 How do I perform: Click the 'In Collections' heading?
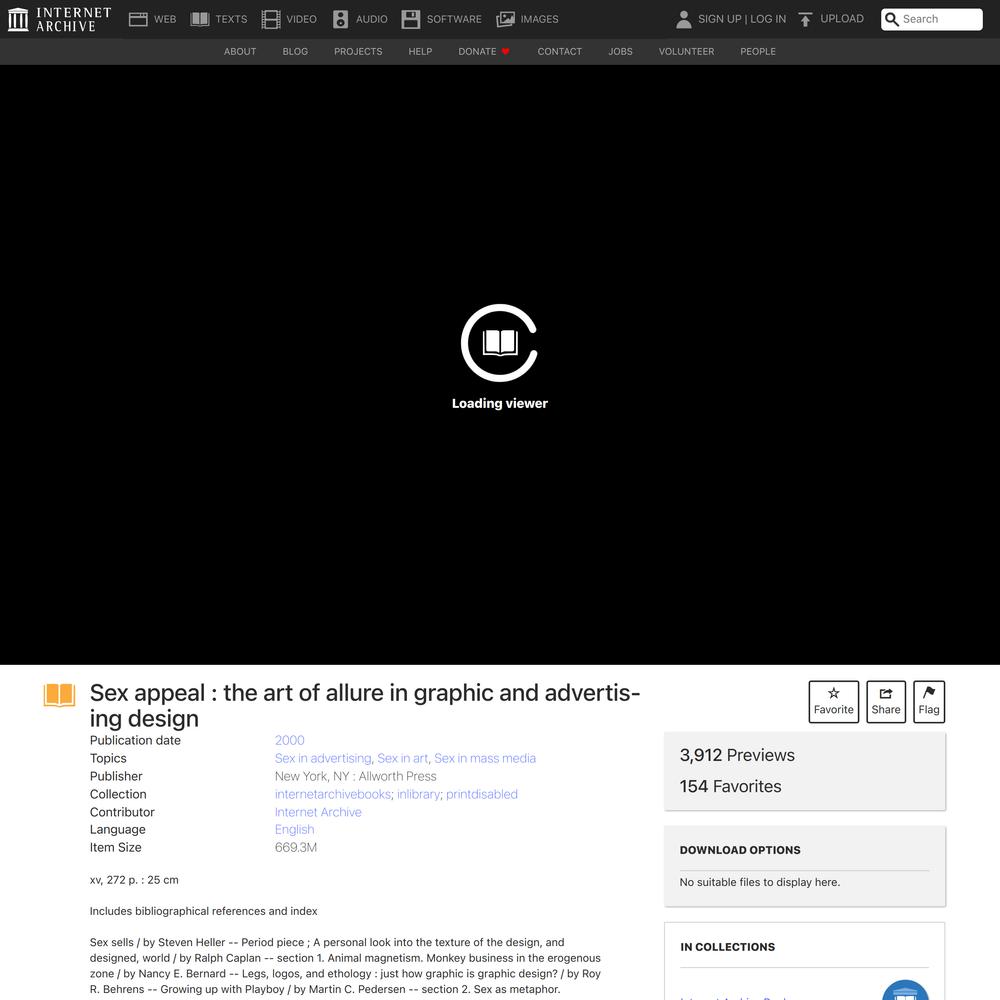pos(728,947)
